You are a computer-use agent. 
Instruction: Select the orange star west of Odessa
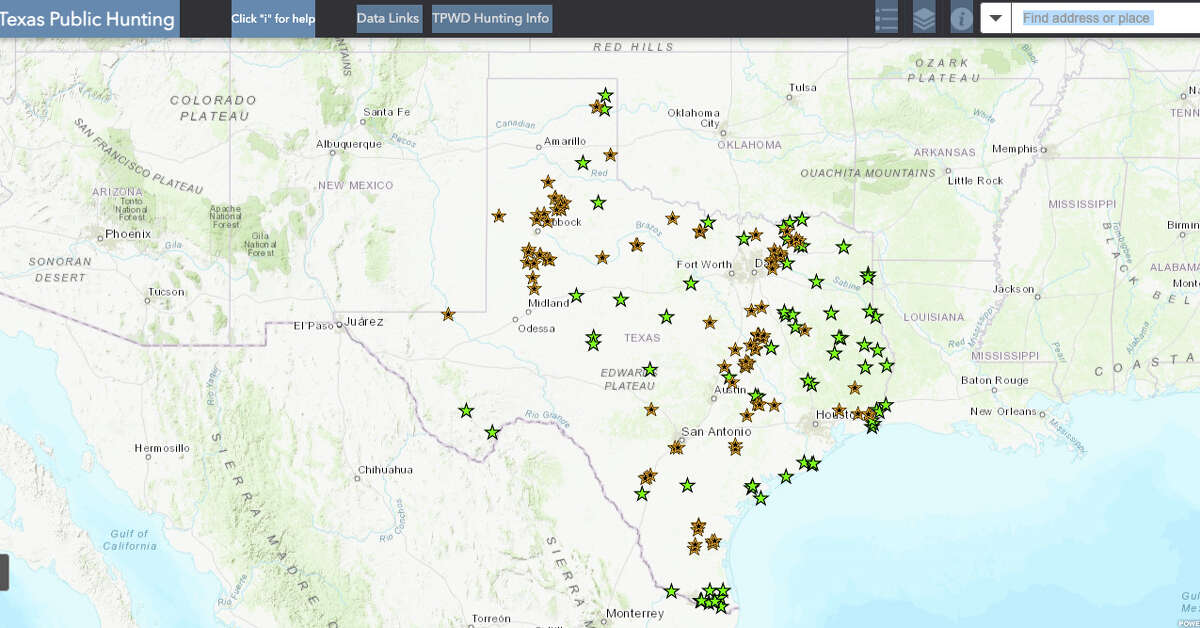tap(448, 314)
